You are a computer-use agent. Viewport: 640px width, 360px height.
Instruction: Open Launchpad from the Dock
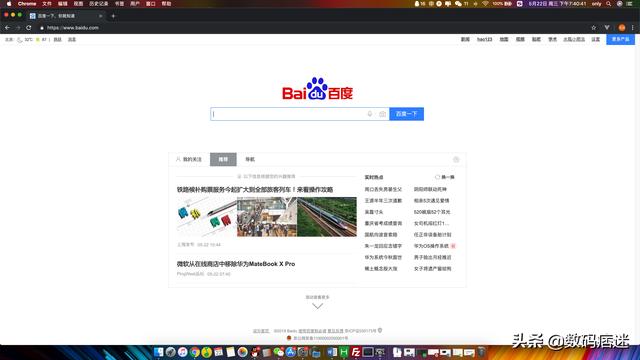[x=171, y=352]
